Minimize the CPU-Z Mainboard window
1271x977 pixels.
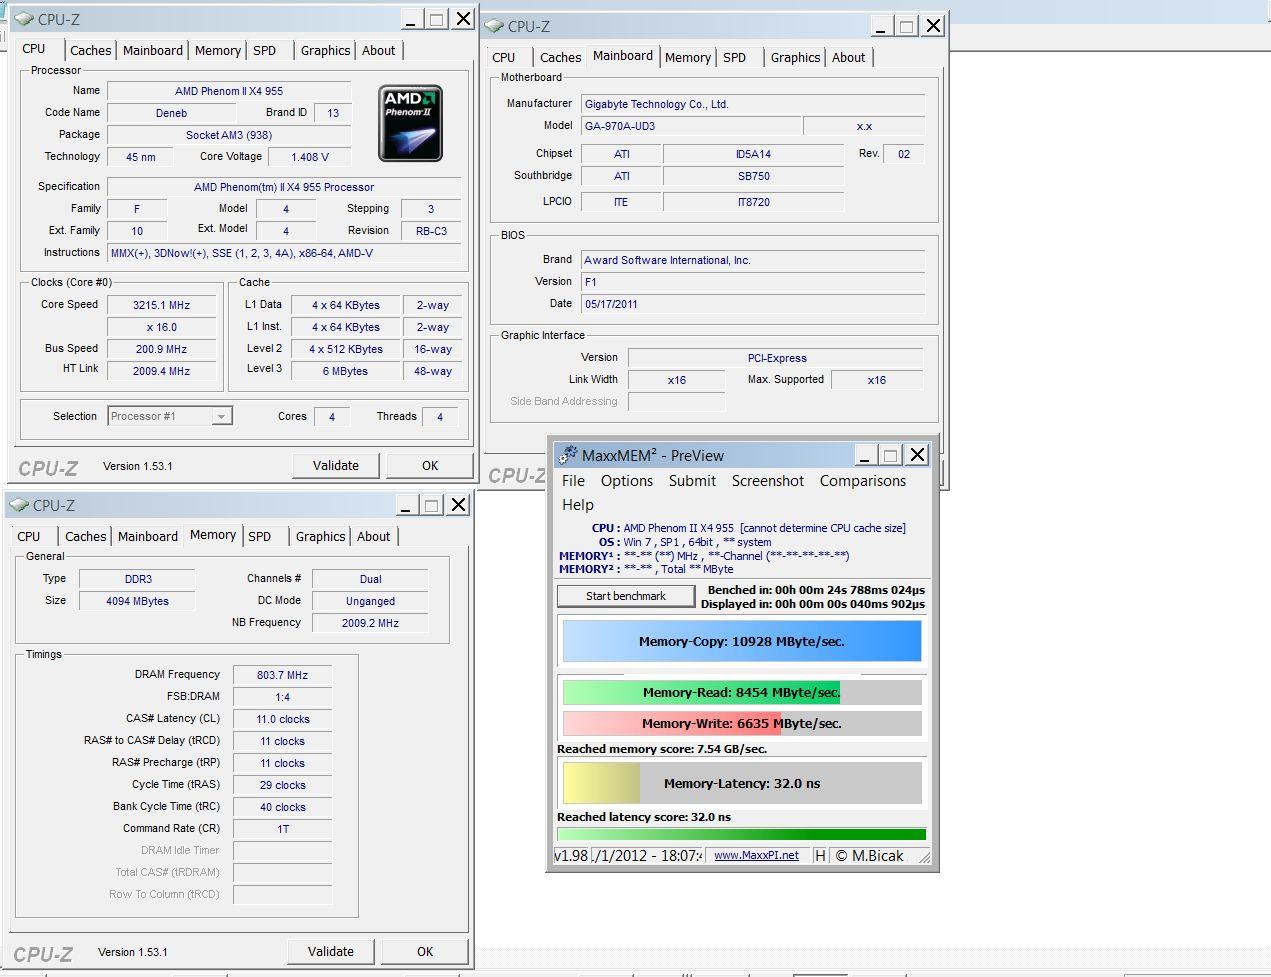point(881,26)
